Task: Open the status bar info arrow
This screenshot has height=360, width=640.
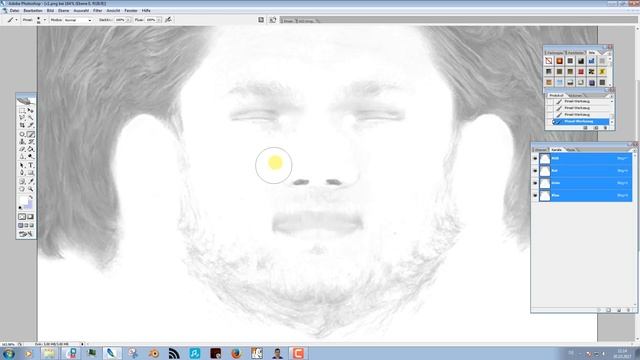Action: pyautogui.click(x=82, y=344)
